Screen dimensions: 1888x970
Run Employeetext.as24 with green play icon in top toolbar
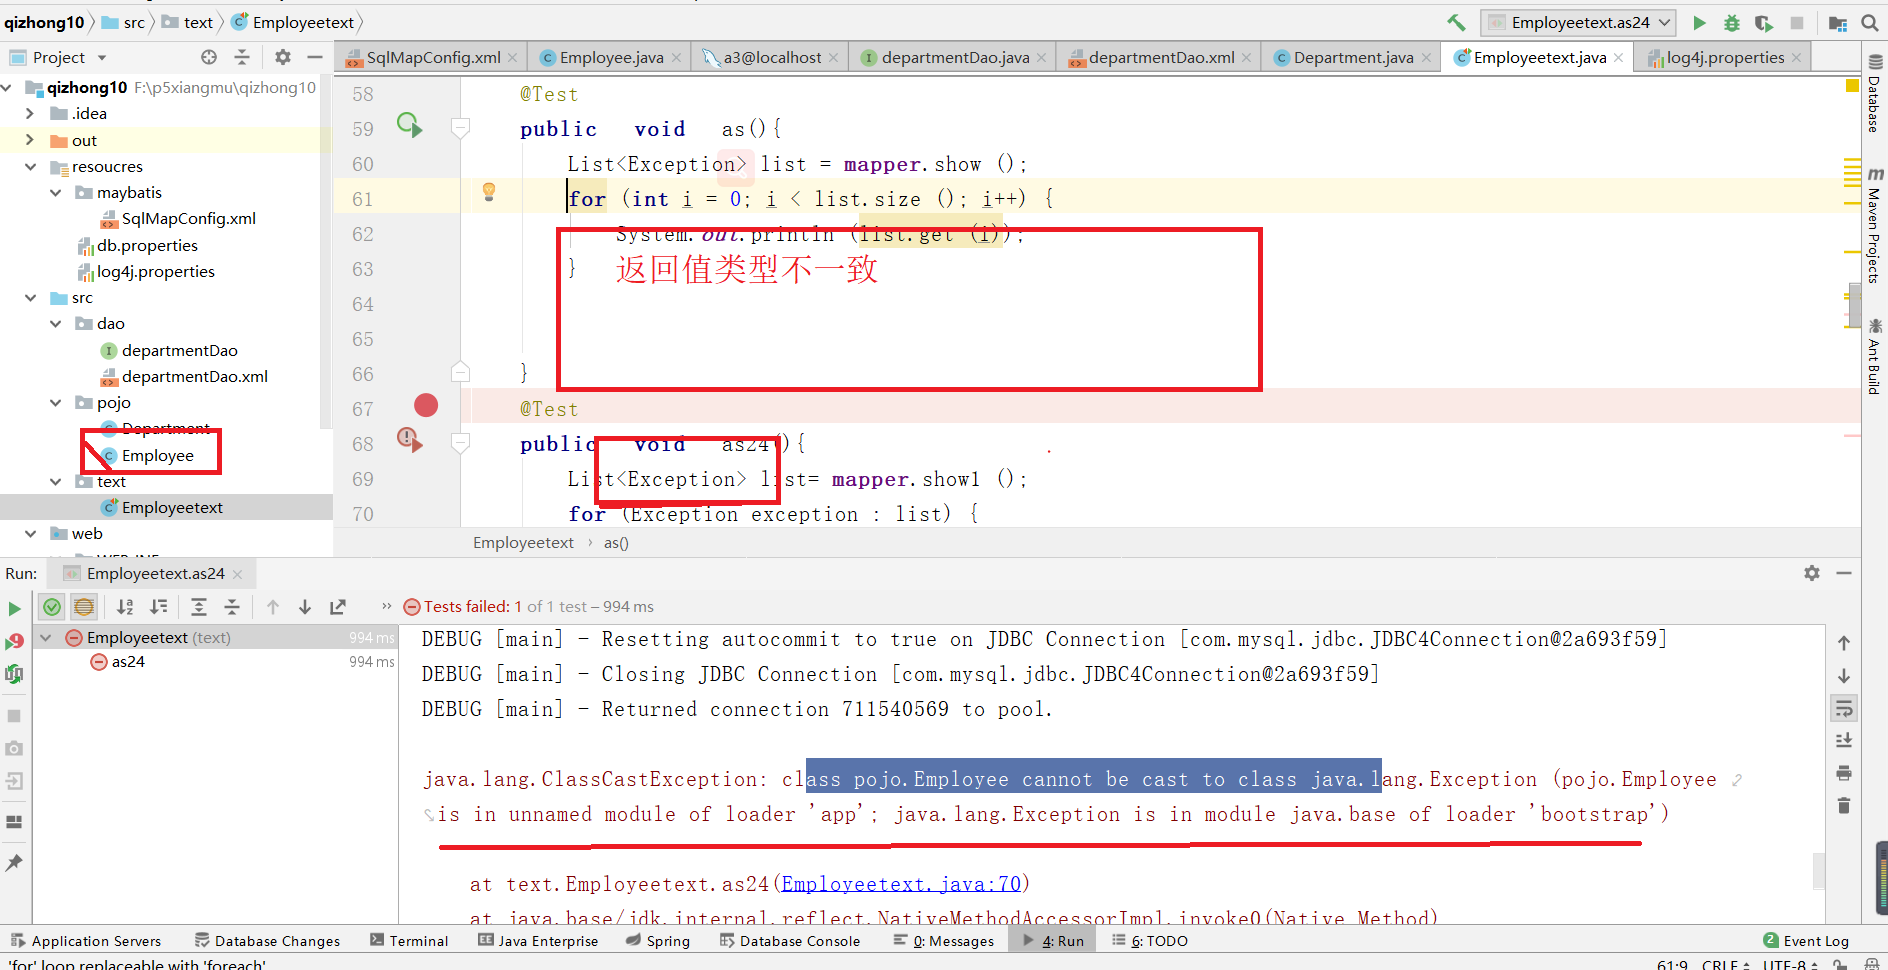pyautogui.click(x=1699, y=22)
